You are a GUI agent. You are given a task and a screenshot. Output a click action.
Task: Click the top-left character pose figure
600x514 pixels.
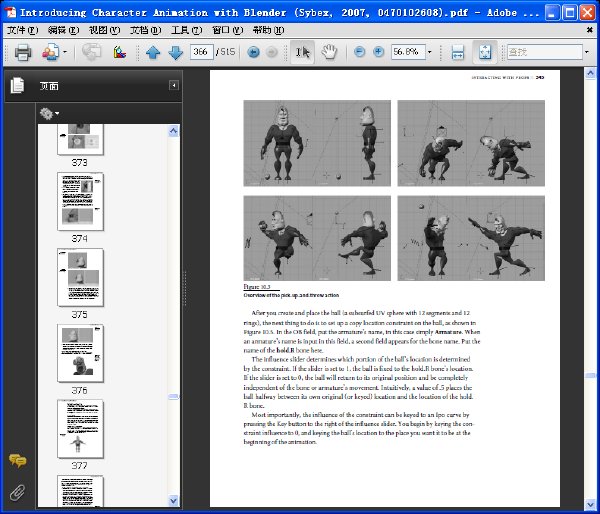[317, 143]
